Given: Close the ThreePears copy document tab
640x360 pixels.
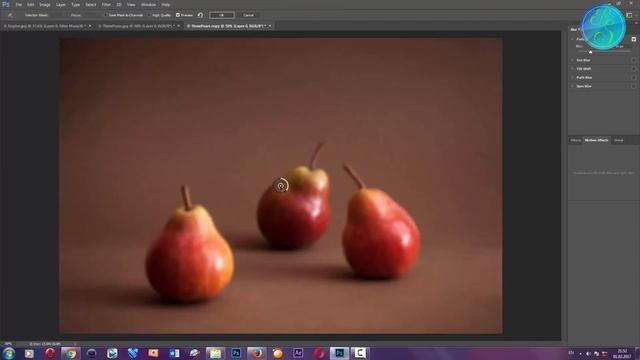Looking at the screenshot, I should click(270, 26).
